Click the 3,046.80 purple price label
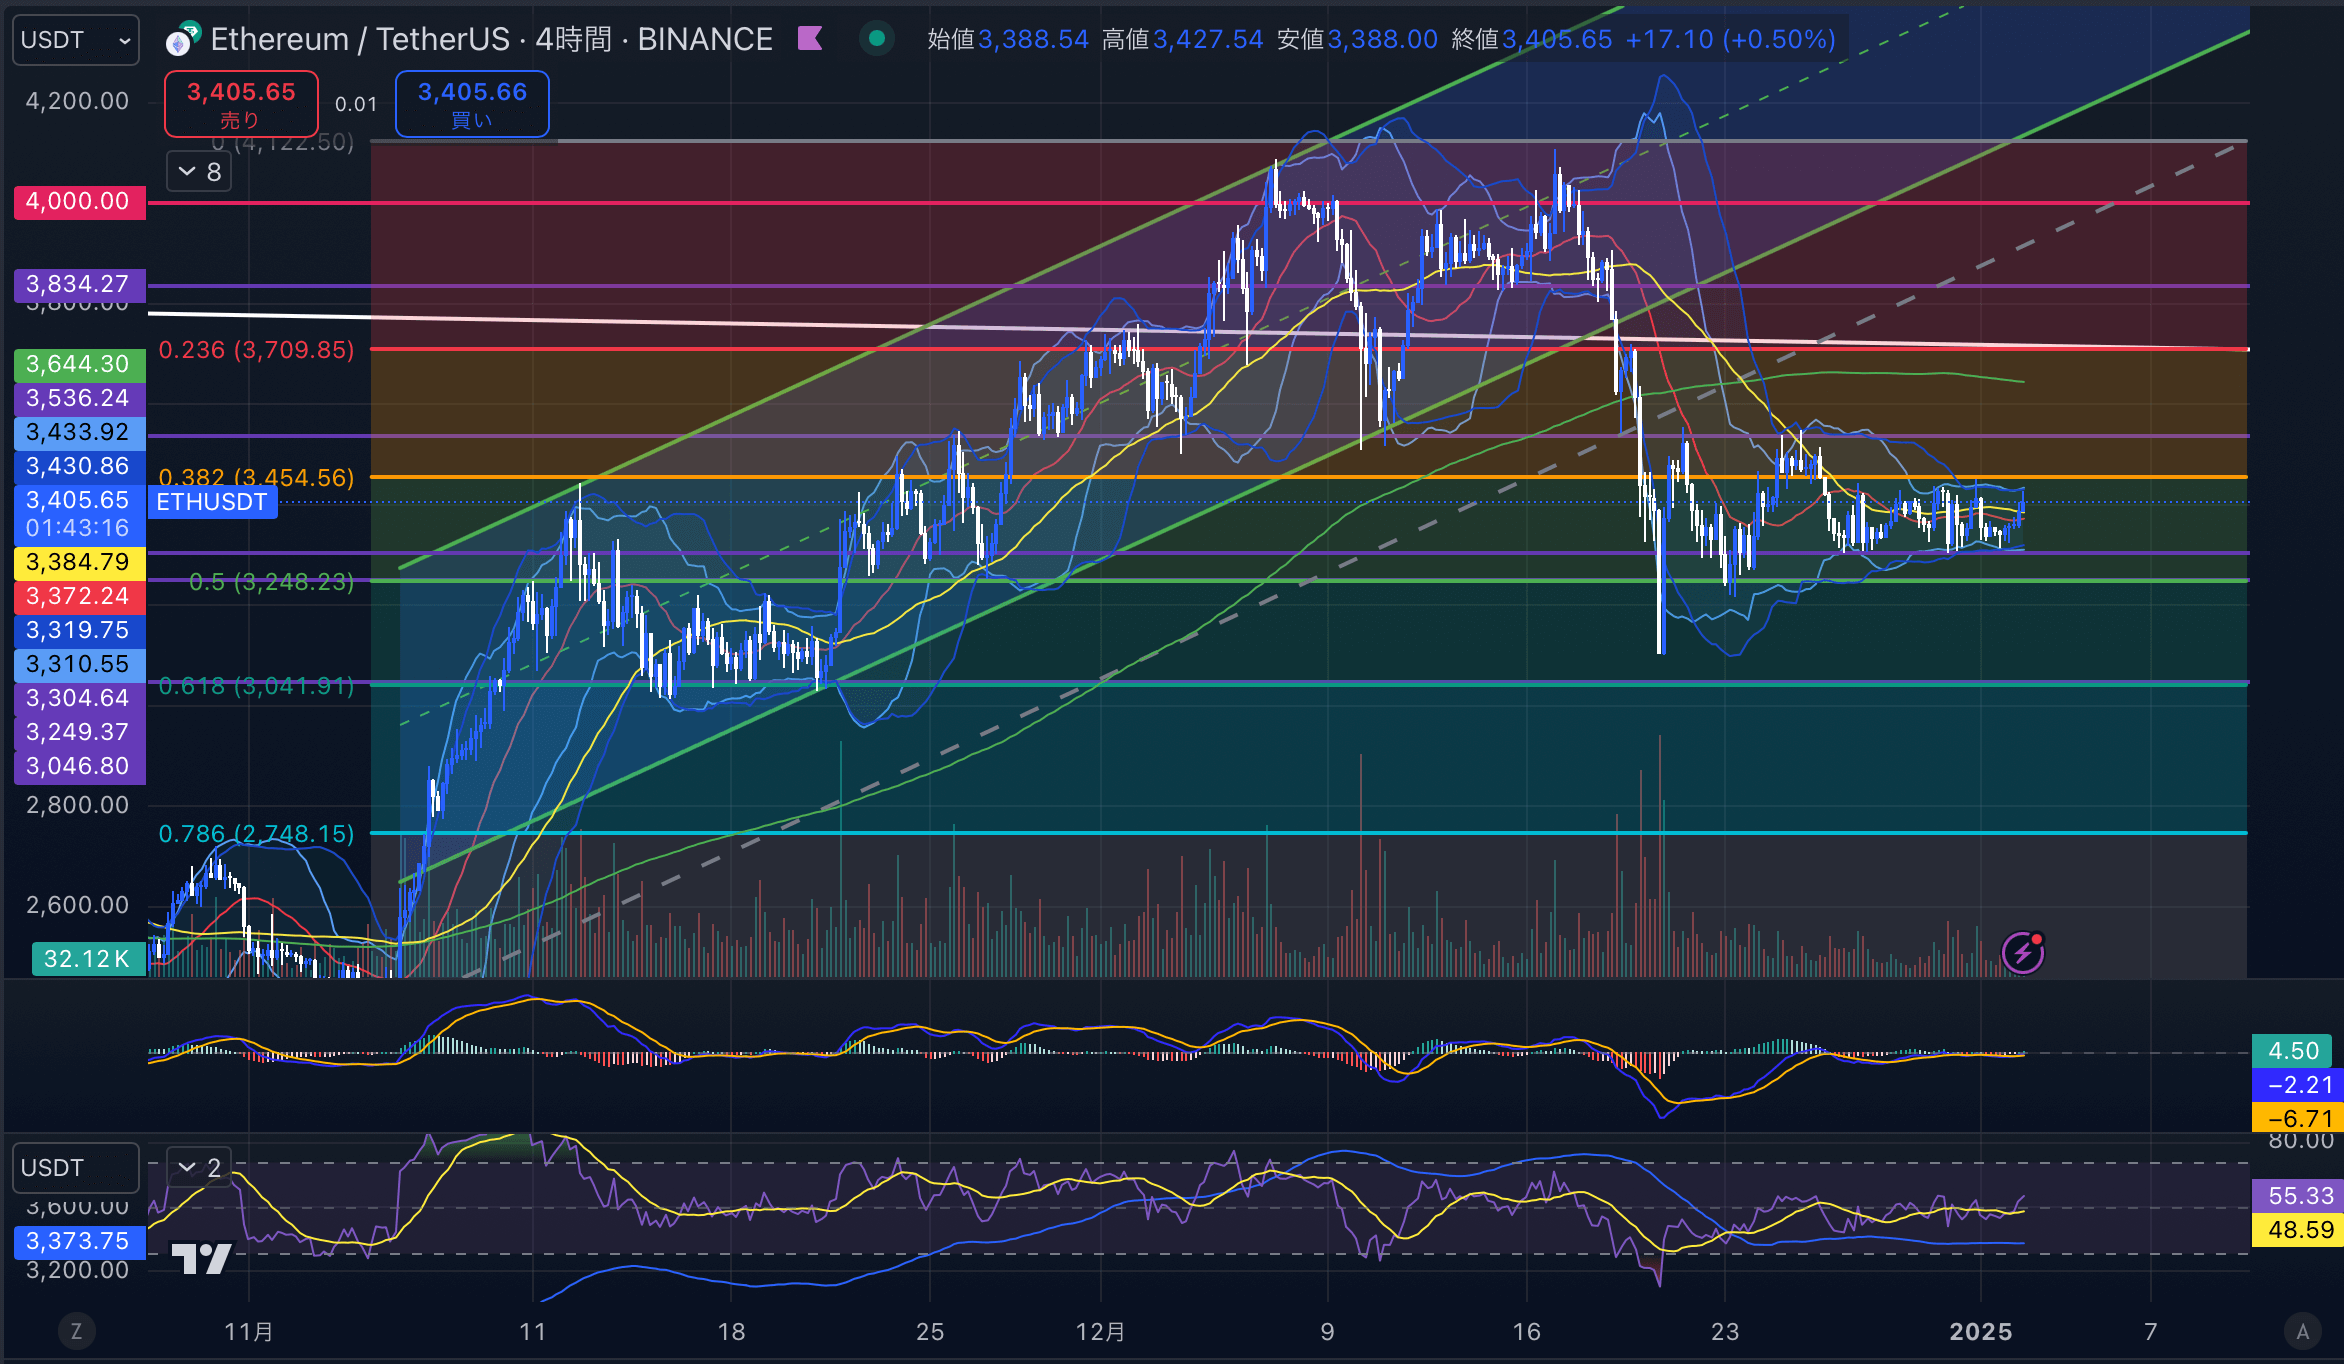This screenshot has height=1364, width=2344. (x=79, y=766)
